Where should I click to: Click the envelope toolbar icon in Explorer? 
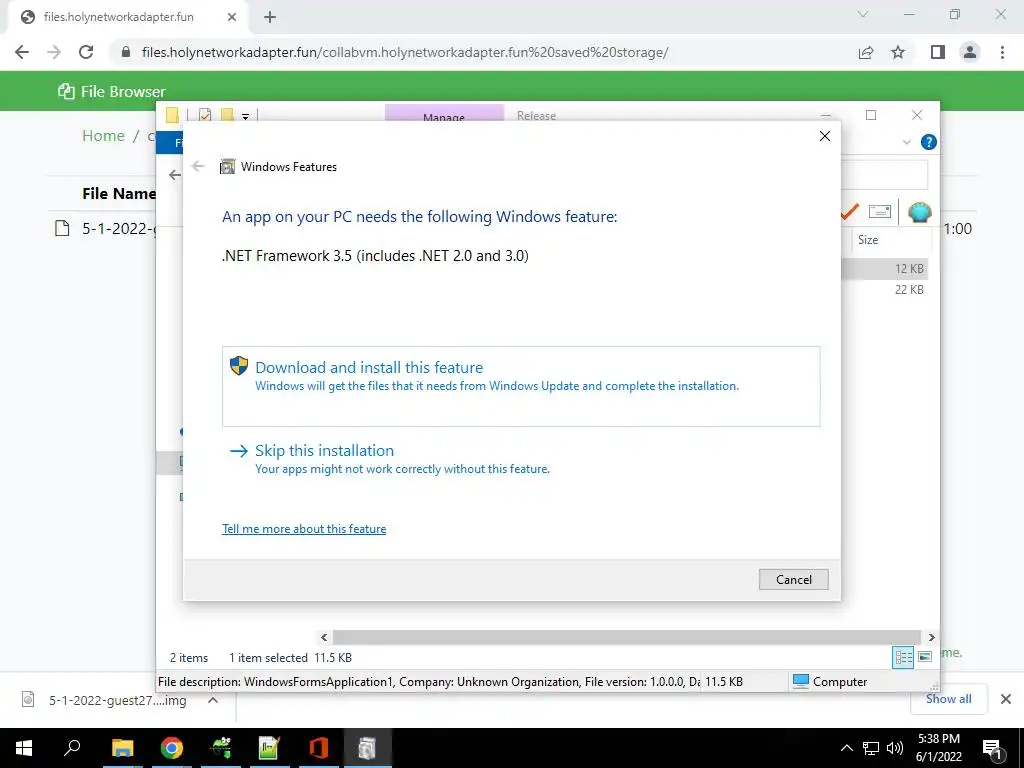880,212
